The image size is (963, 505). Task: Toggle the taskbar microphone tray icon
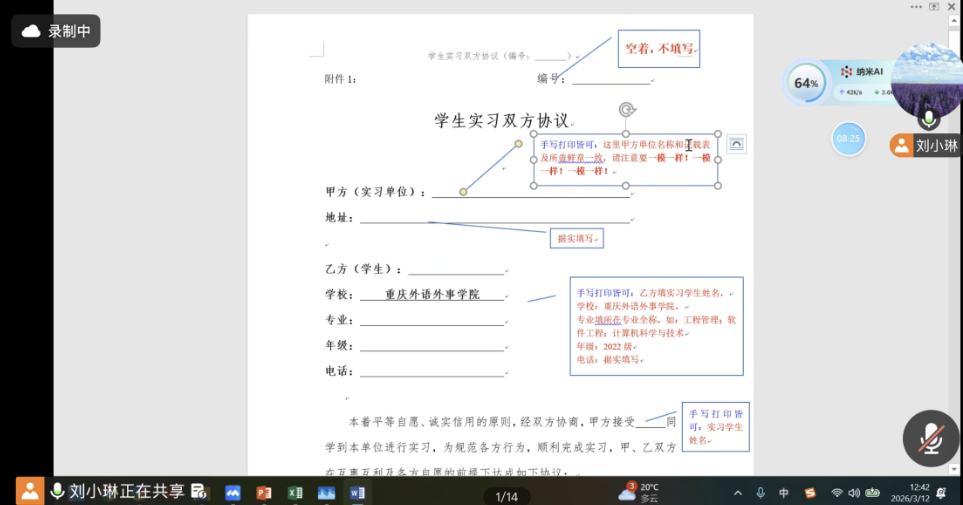click(x=760, y=493)
